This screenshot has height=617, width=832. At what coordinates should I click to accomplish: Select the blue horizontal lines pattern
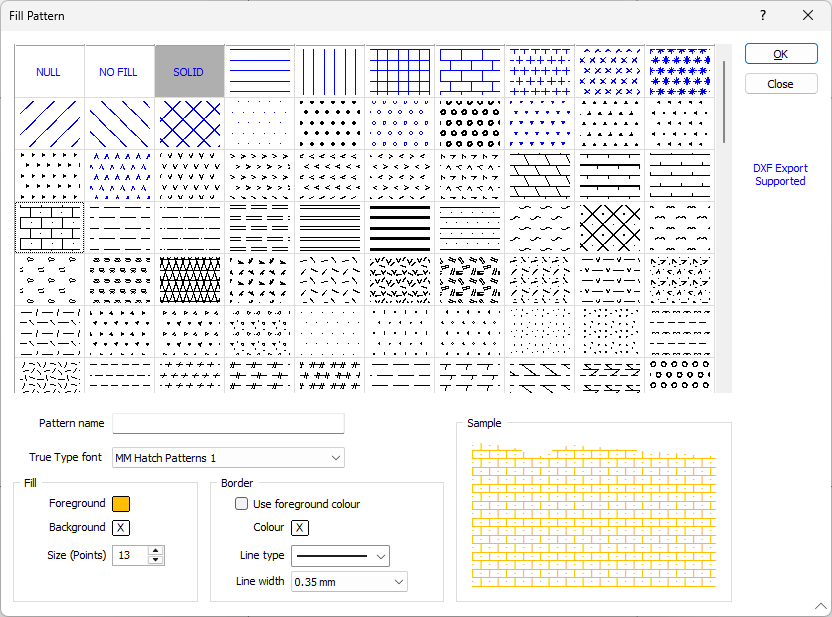[259, 72]
